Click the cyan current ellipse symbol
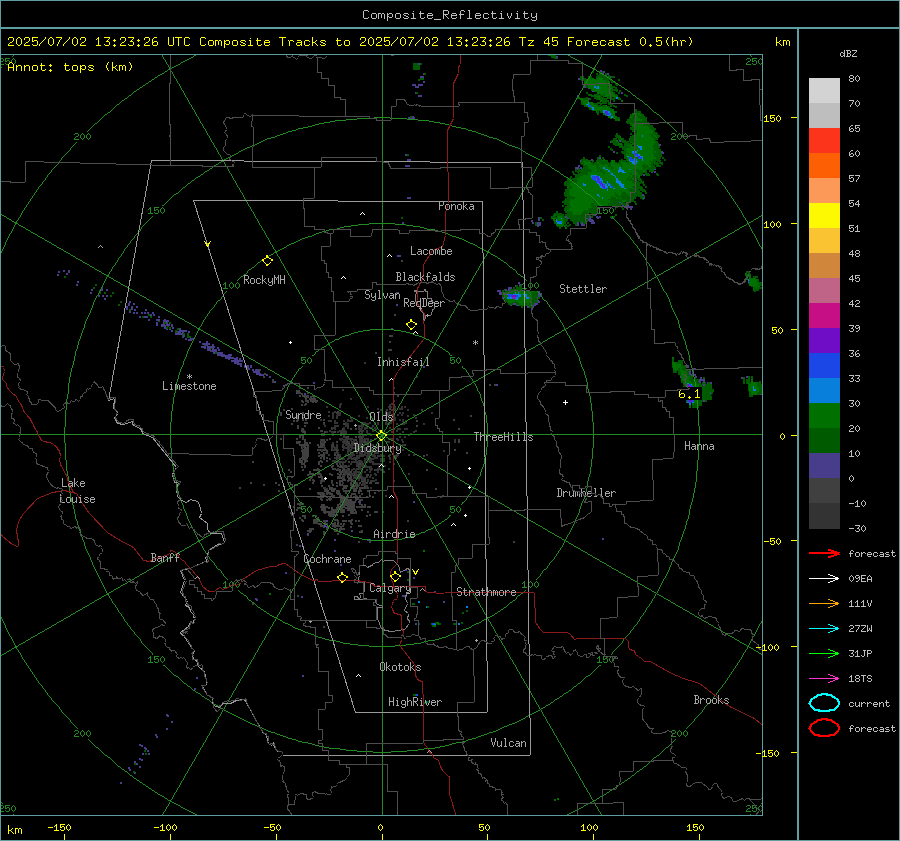This screenshot has width=900, height=841. pyautogui.click(x=824, y=703)
